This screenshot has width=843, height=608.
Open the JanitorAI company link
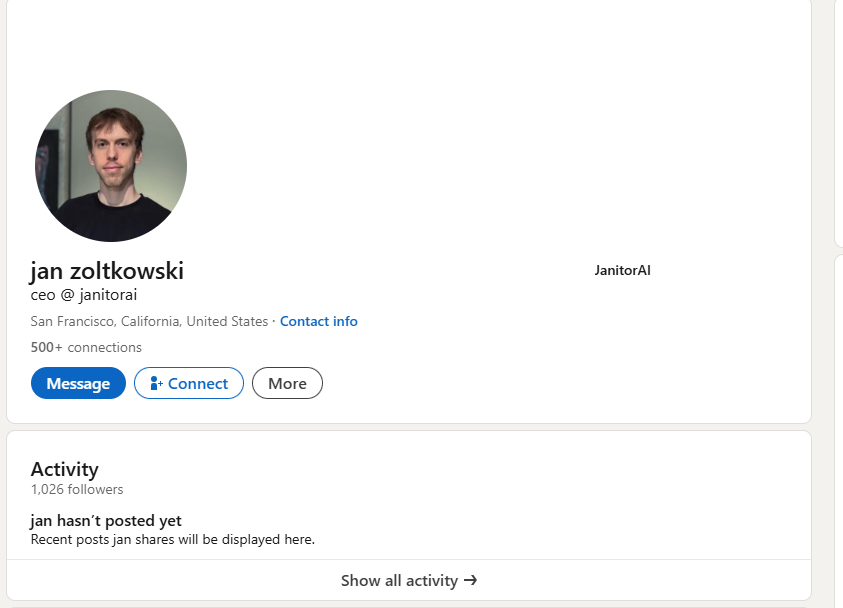coord(622,270)
